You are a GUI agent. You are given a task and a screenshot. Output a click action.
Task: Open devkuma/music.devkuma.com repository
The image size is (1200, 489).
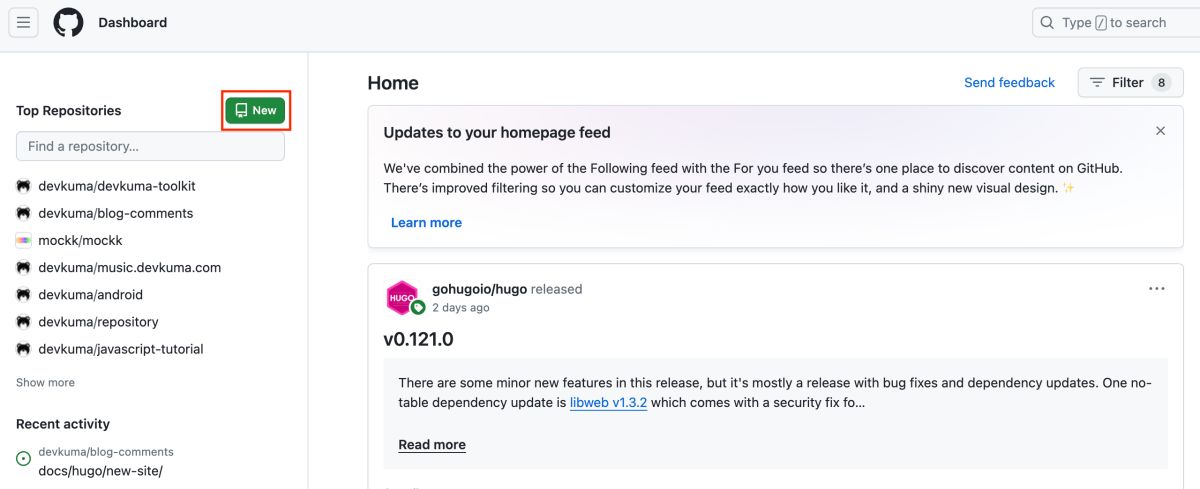point(129,267)
